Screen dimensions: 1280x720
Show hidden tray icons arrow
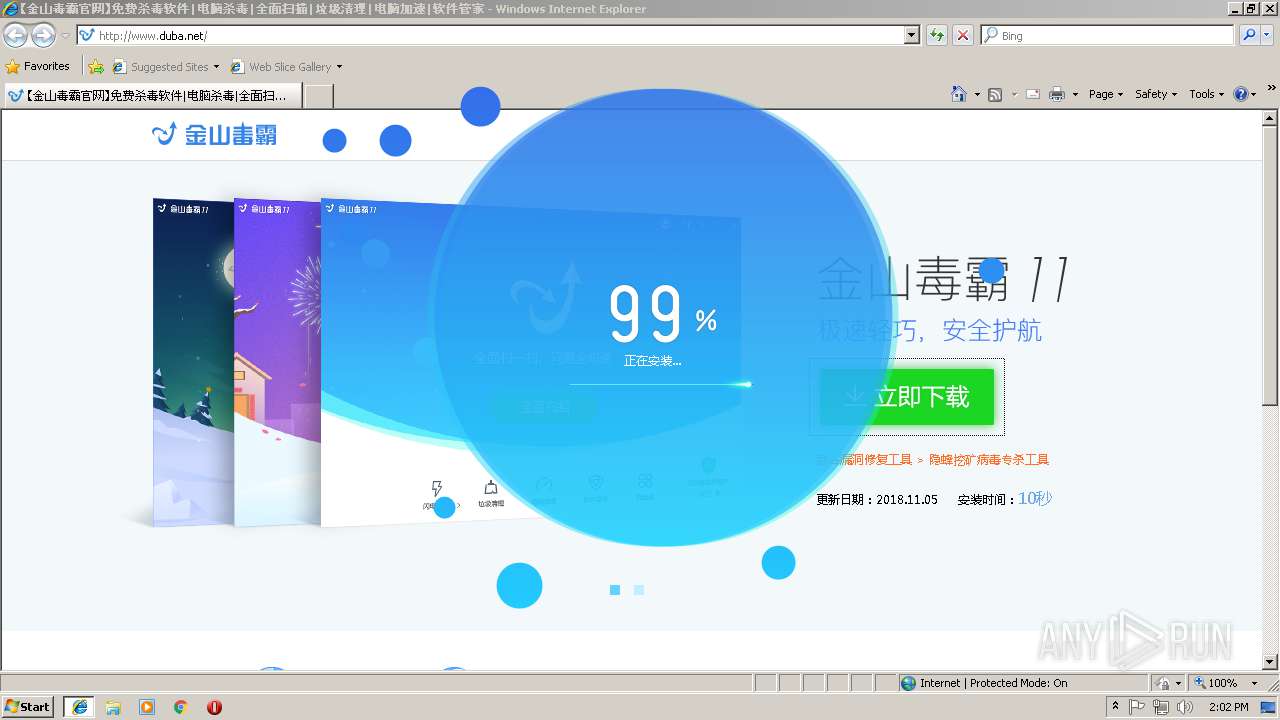click(x=1115, y=707)
